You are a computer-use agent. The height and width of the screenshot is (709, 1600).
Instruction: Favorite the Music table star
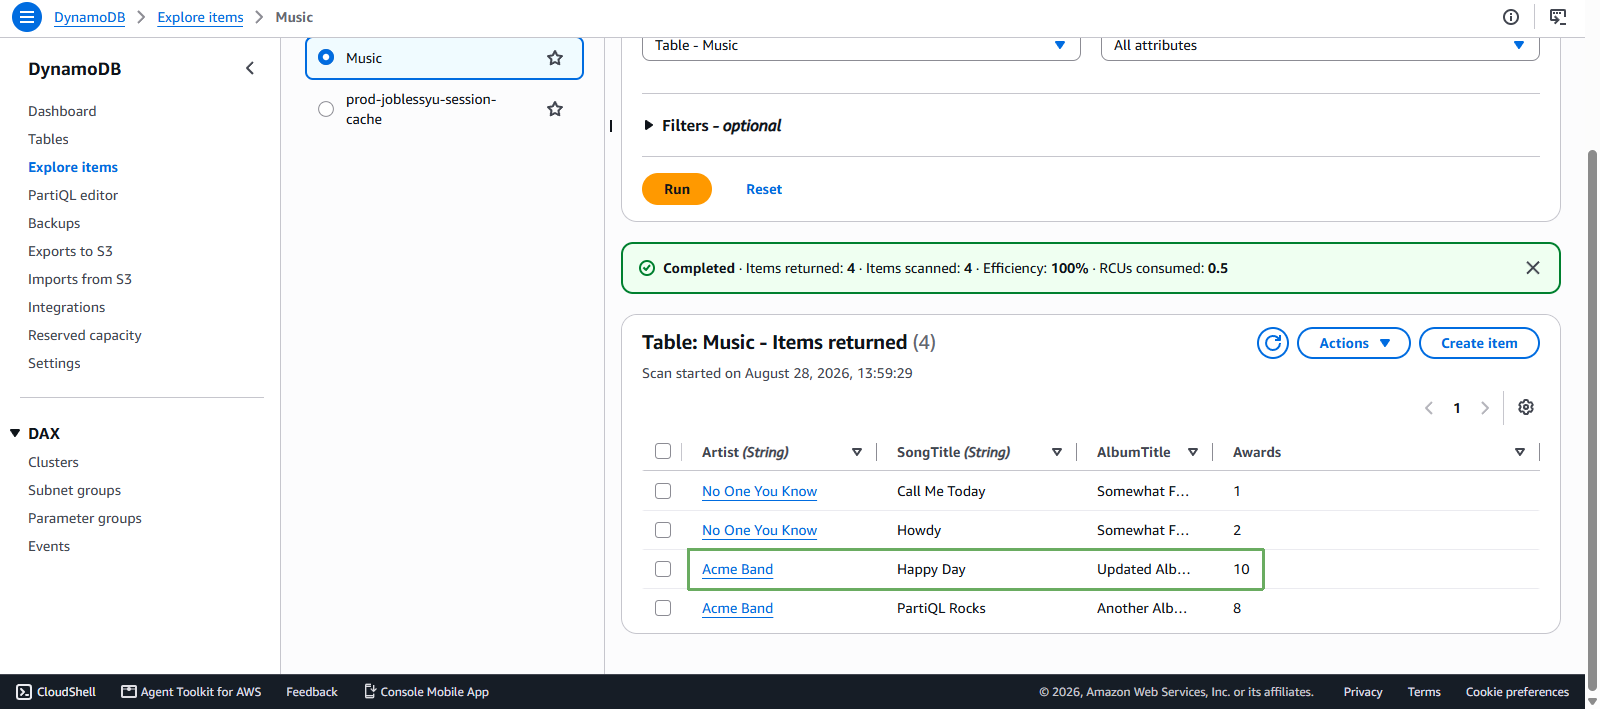555,58
